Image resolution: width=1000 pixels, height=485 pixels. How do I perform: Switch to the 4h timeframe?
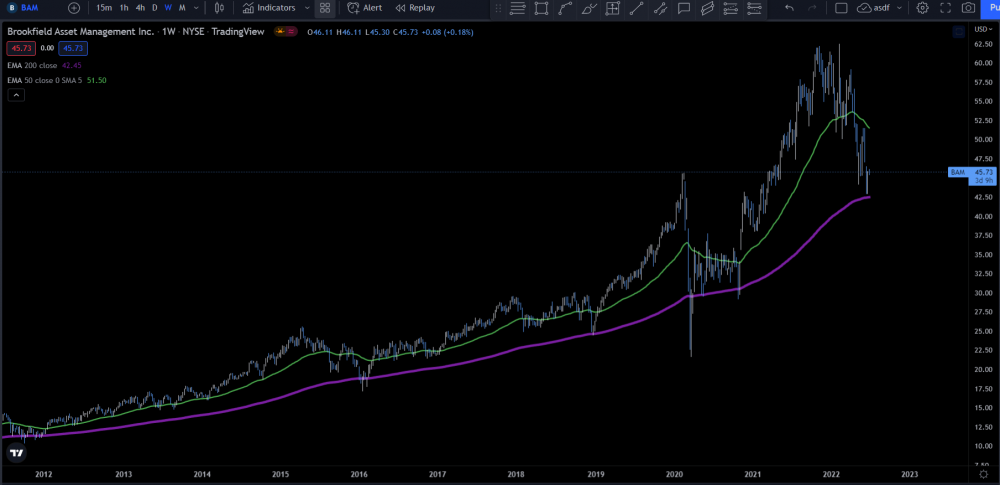pos(140,8)
